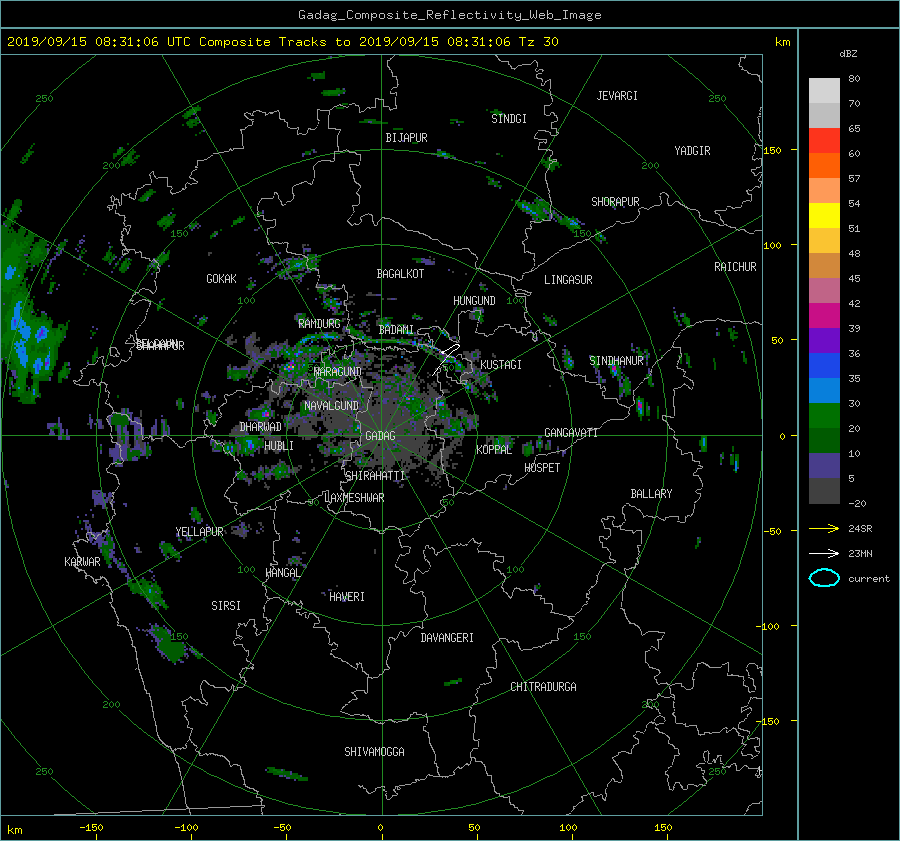Viewport: 900px width, 841px height.
Task: Click the JEVARGI city label
Action: [x=617, y=96]
